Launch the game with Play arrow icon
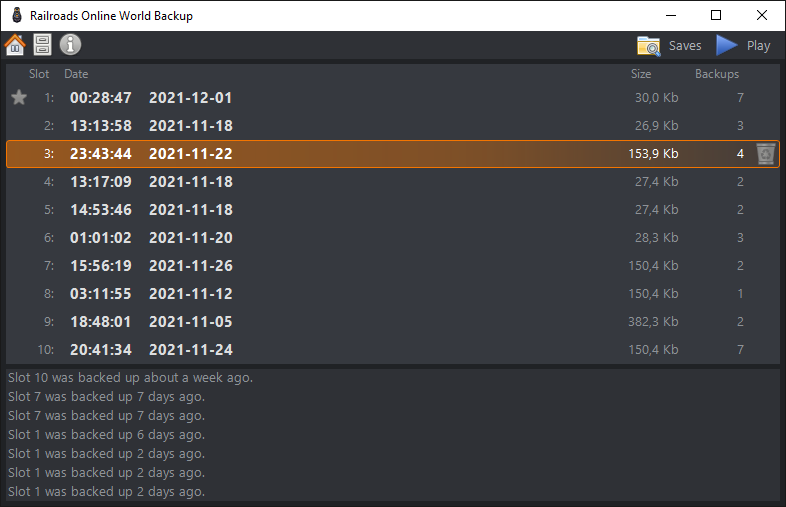This screenshot has height=507, width=786. (726, 45)
